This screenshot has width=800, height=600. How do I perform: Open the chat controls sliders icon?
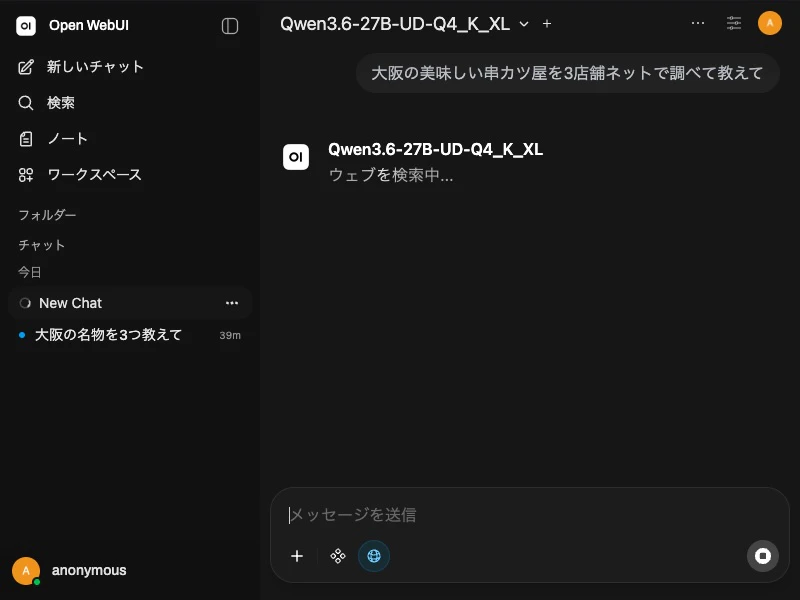[734, 23]
